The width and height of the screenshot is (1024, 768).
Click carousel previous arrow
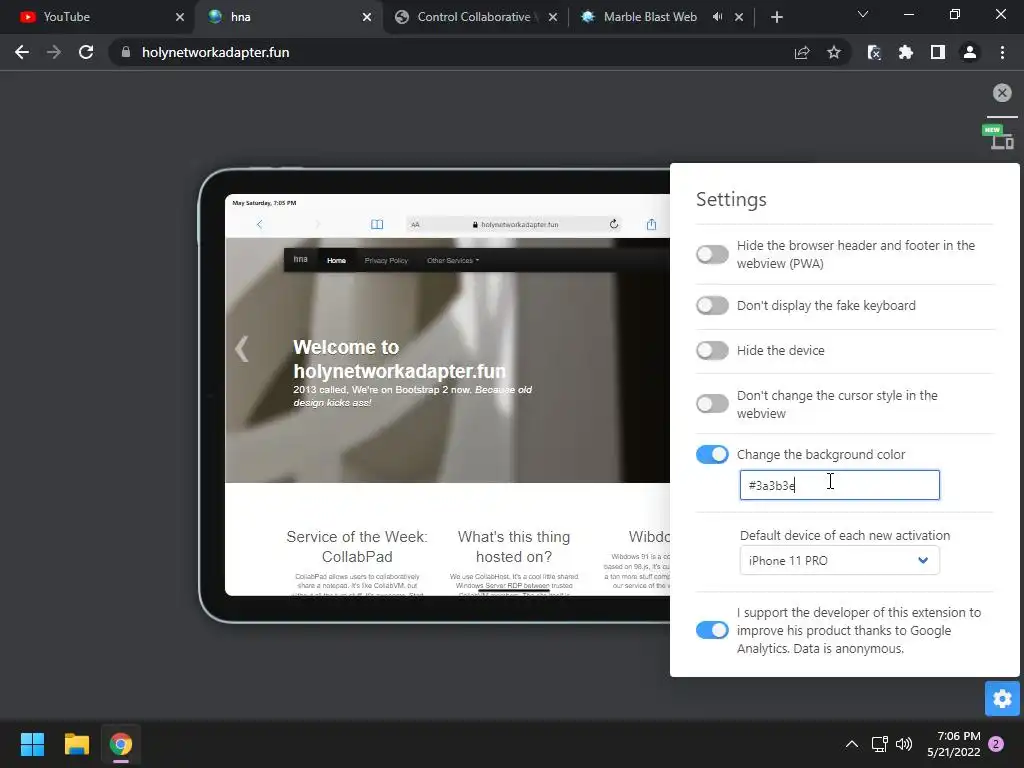point(242,349)
